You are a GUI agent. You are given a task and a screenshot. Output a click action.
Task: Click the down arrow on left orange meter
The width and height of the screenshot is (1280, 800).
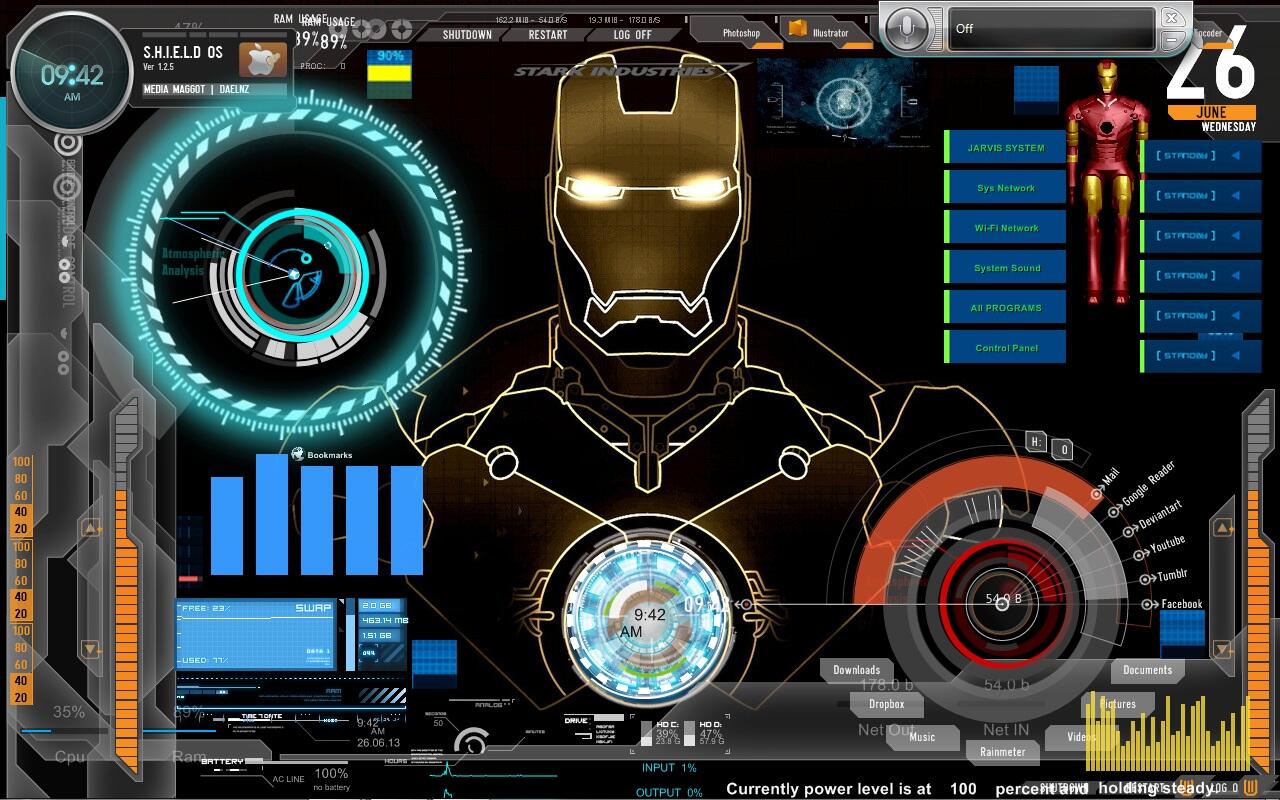pos(91,649)
